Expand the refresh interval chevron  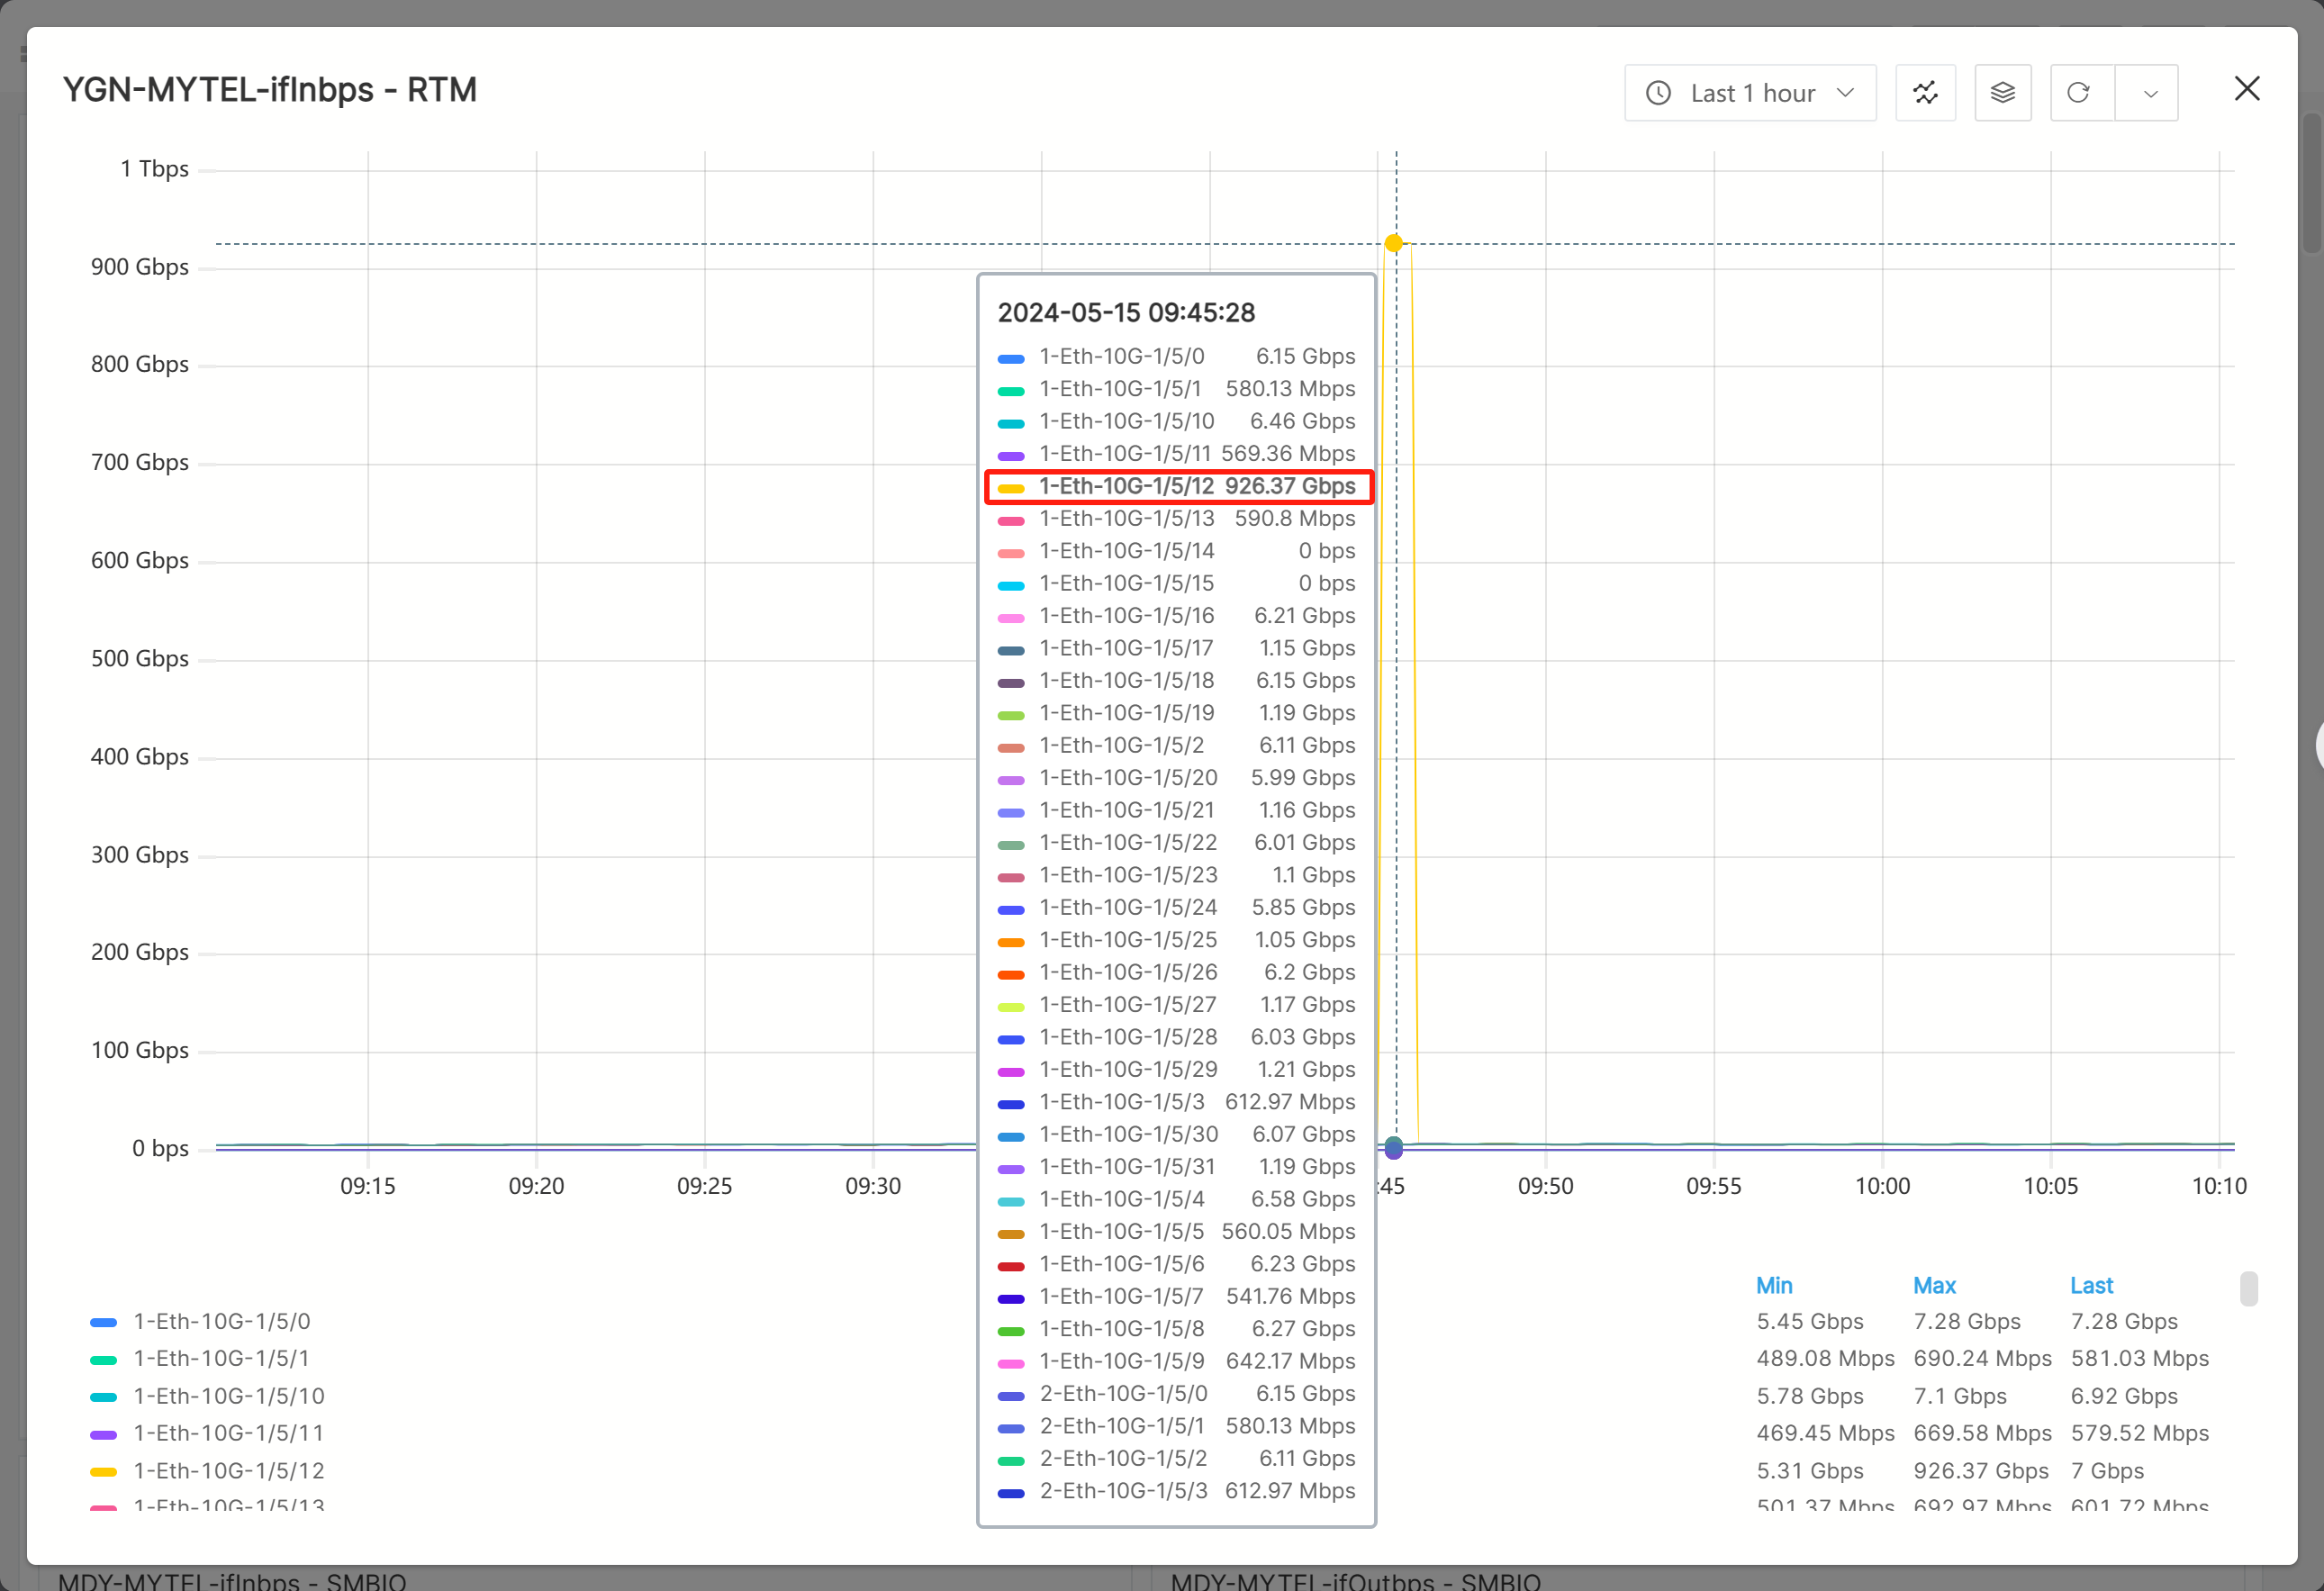click(x=2149, y=93)
